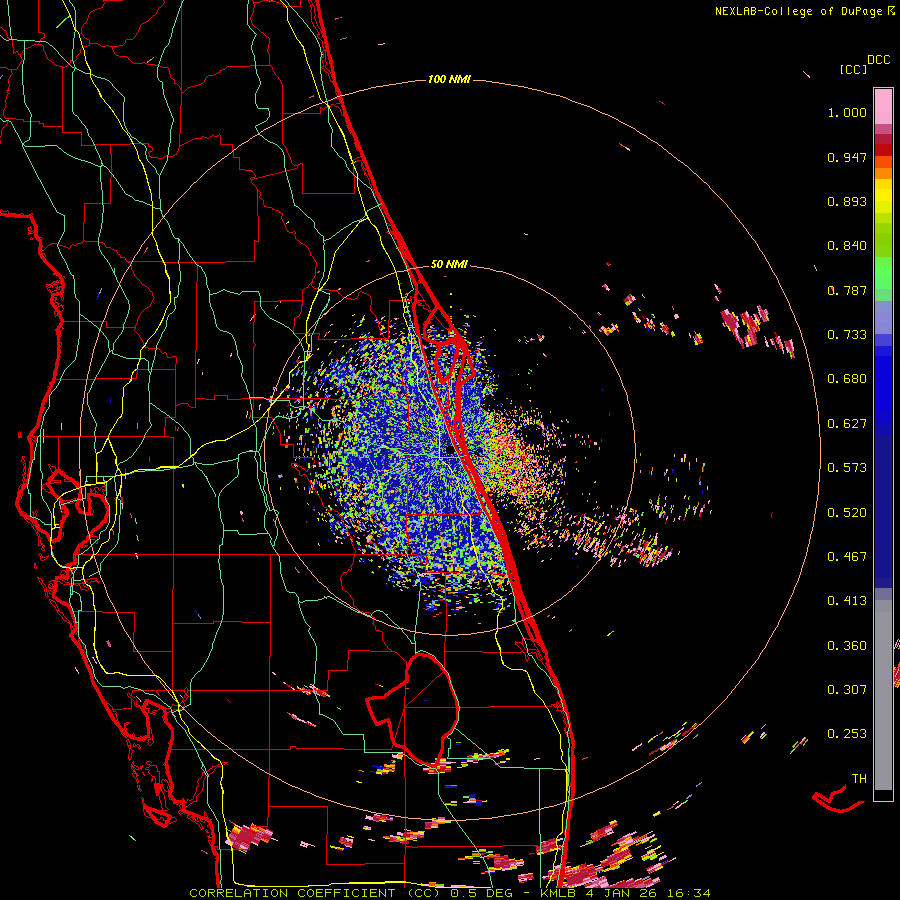This screenshot has width=900, height=900.
Task: Click the 0.627 legend value
Action: pos(847,424)
